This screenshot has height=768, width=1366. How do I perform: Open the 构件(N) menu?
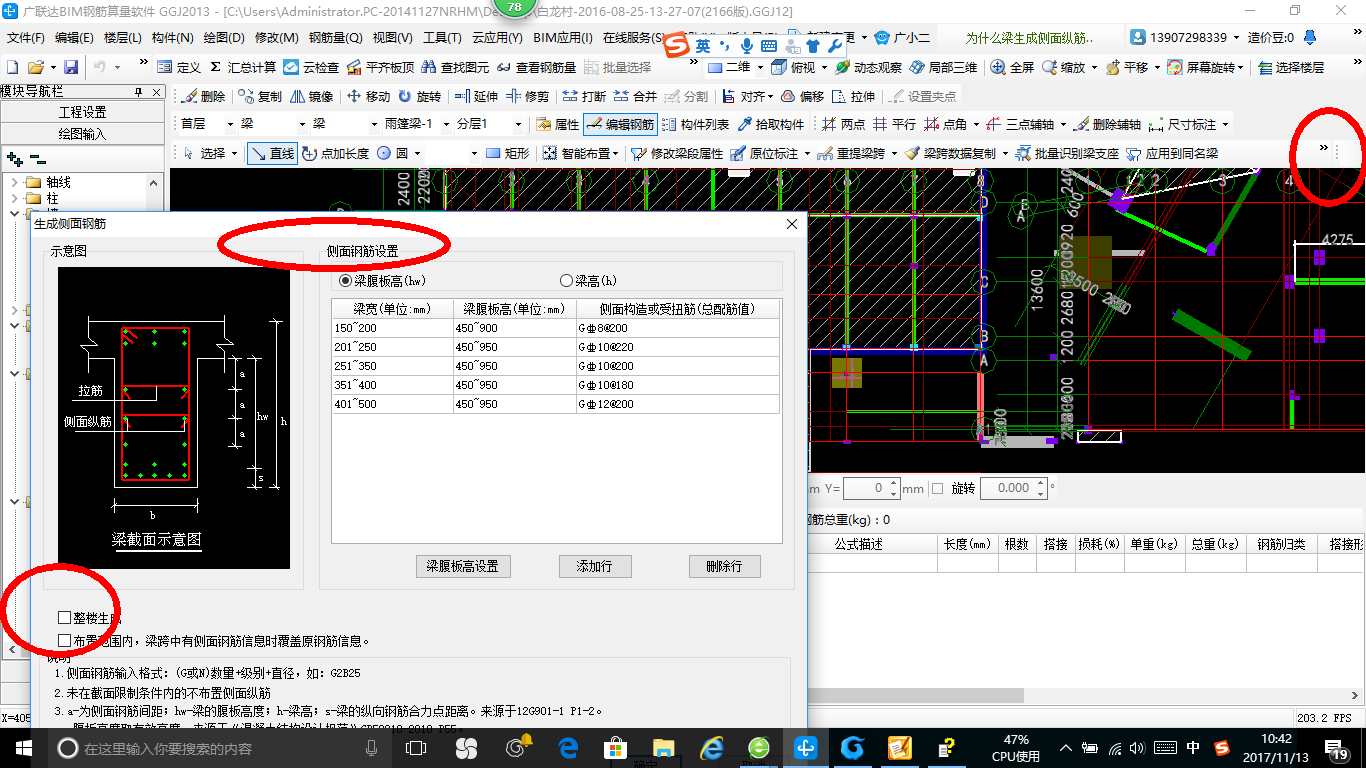tap(173, 38)
